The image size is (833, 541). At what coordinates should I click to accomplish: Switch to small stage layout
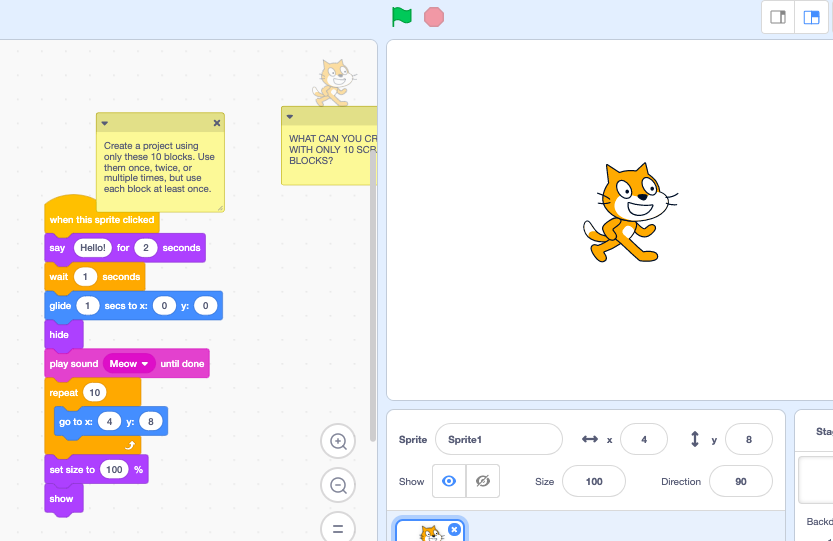tap(778, 18)
